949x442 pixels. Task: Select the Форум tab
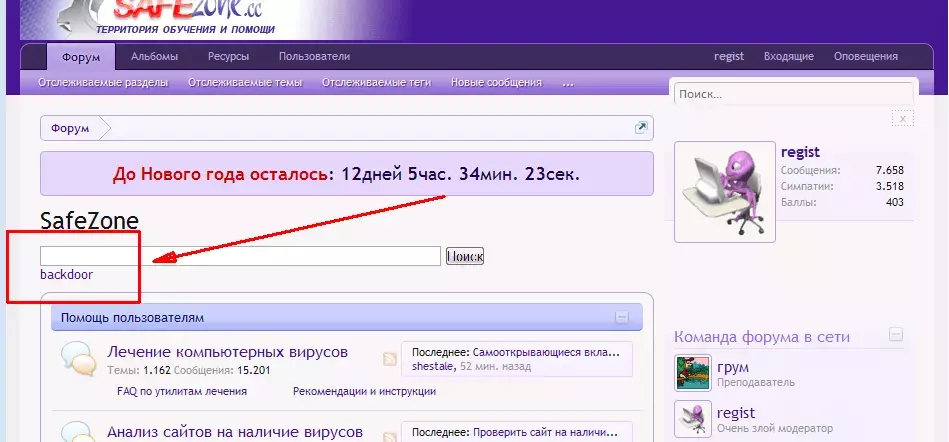tap(81, 57)
